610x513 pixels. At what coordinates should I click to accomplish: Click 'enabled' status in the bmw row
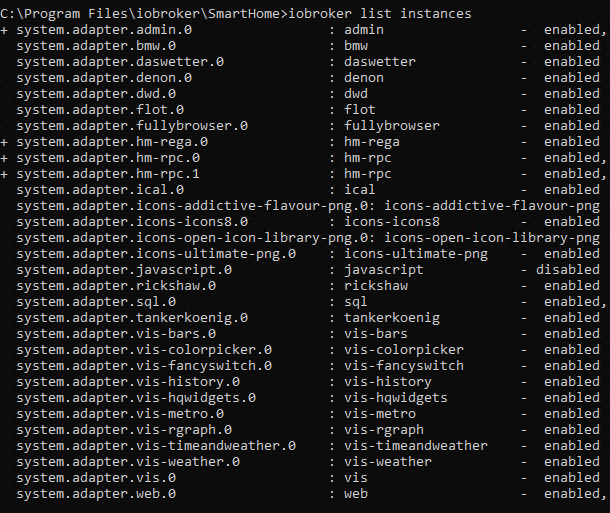point(571,46)
